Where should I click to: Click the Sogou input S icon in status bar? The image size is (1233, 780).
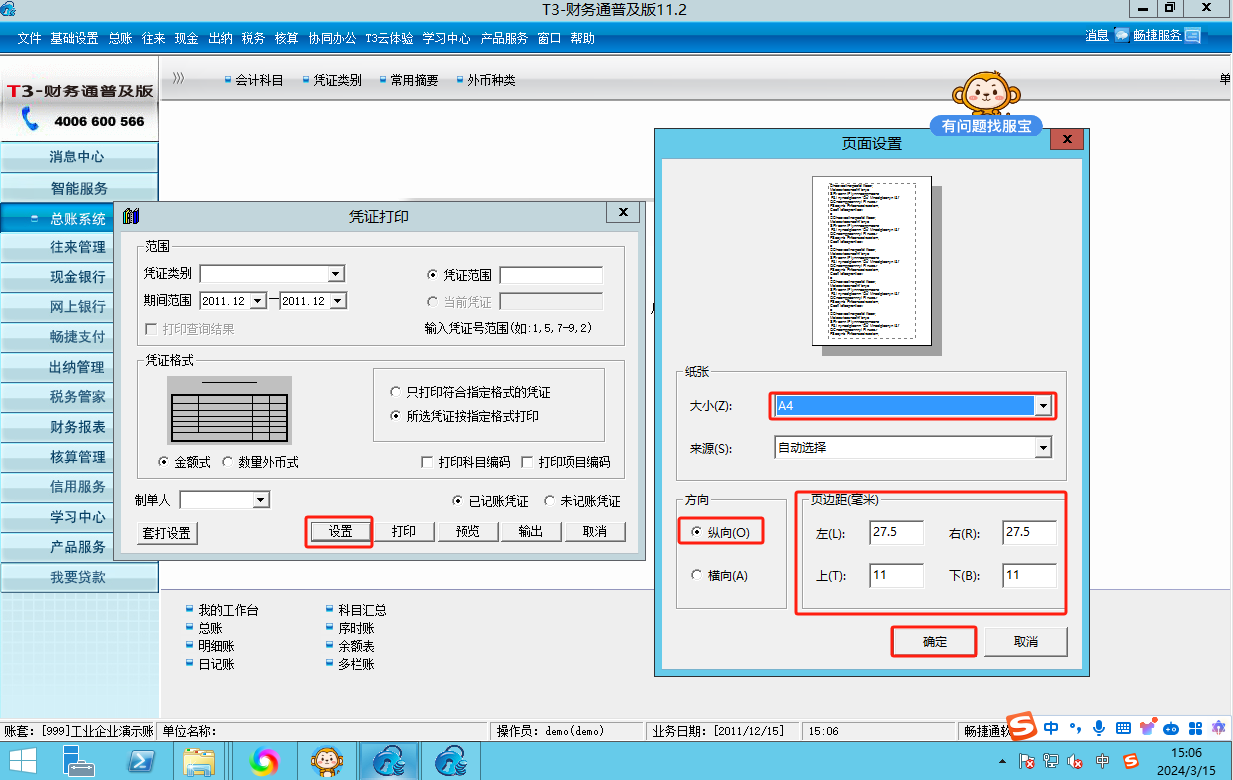[1019, 725]
